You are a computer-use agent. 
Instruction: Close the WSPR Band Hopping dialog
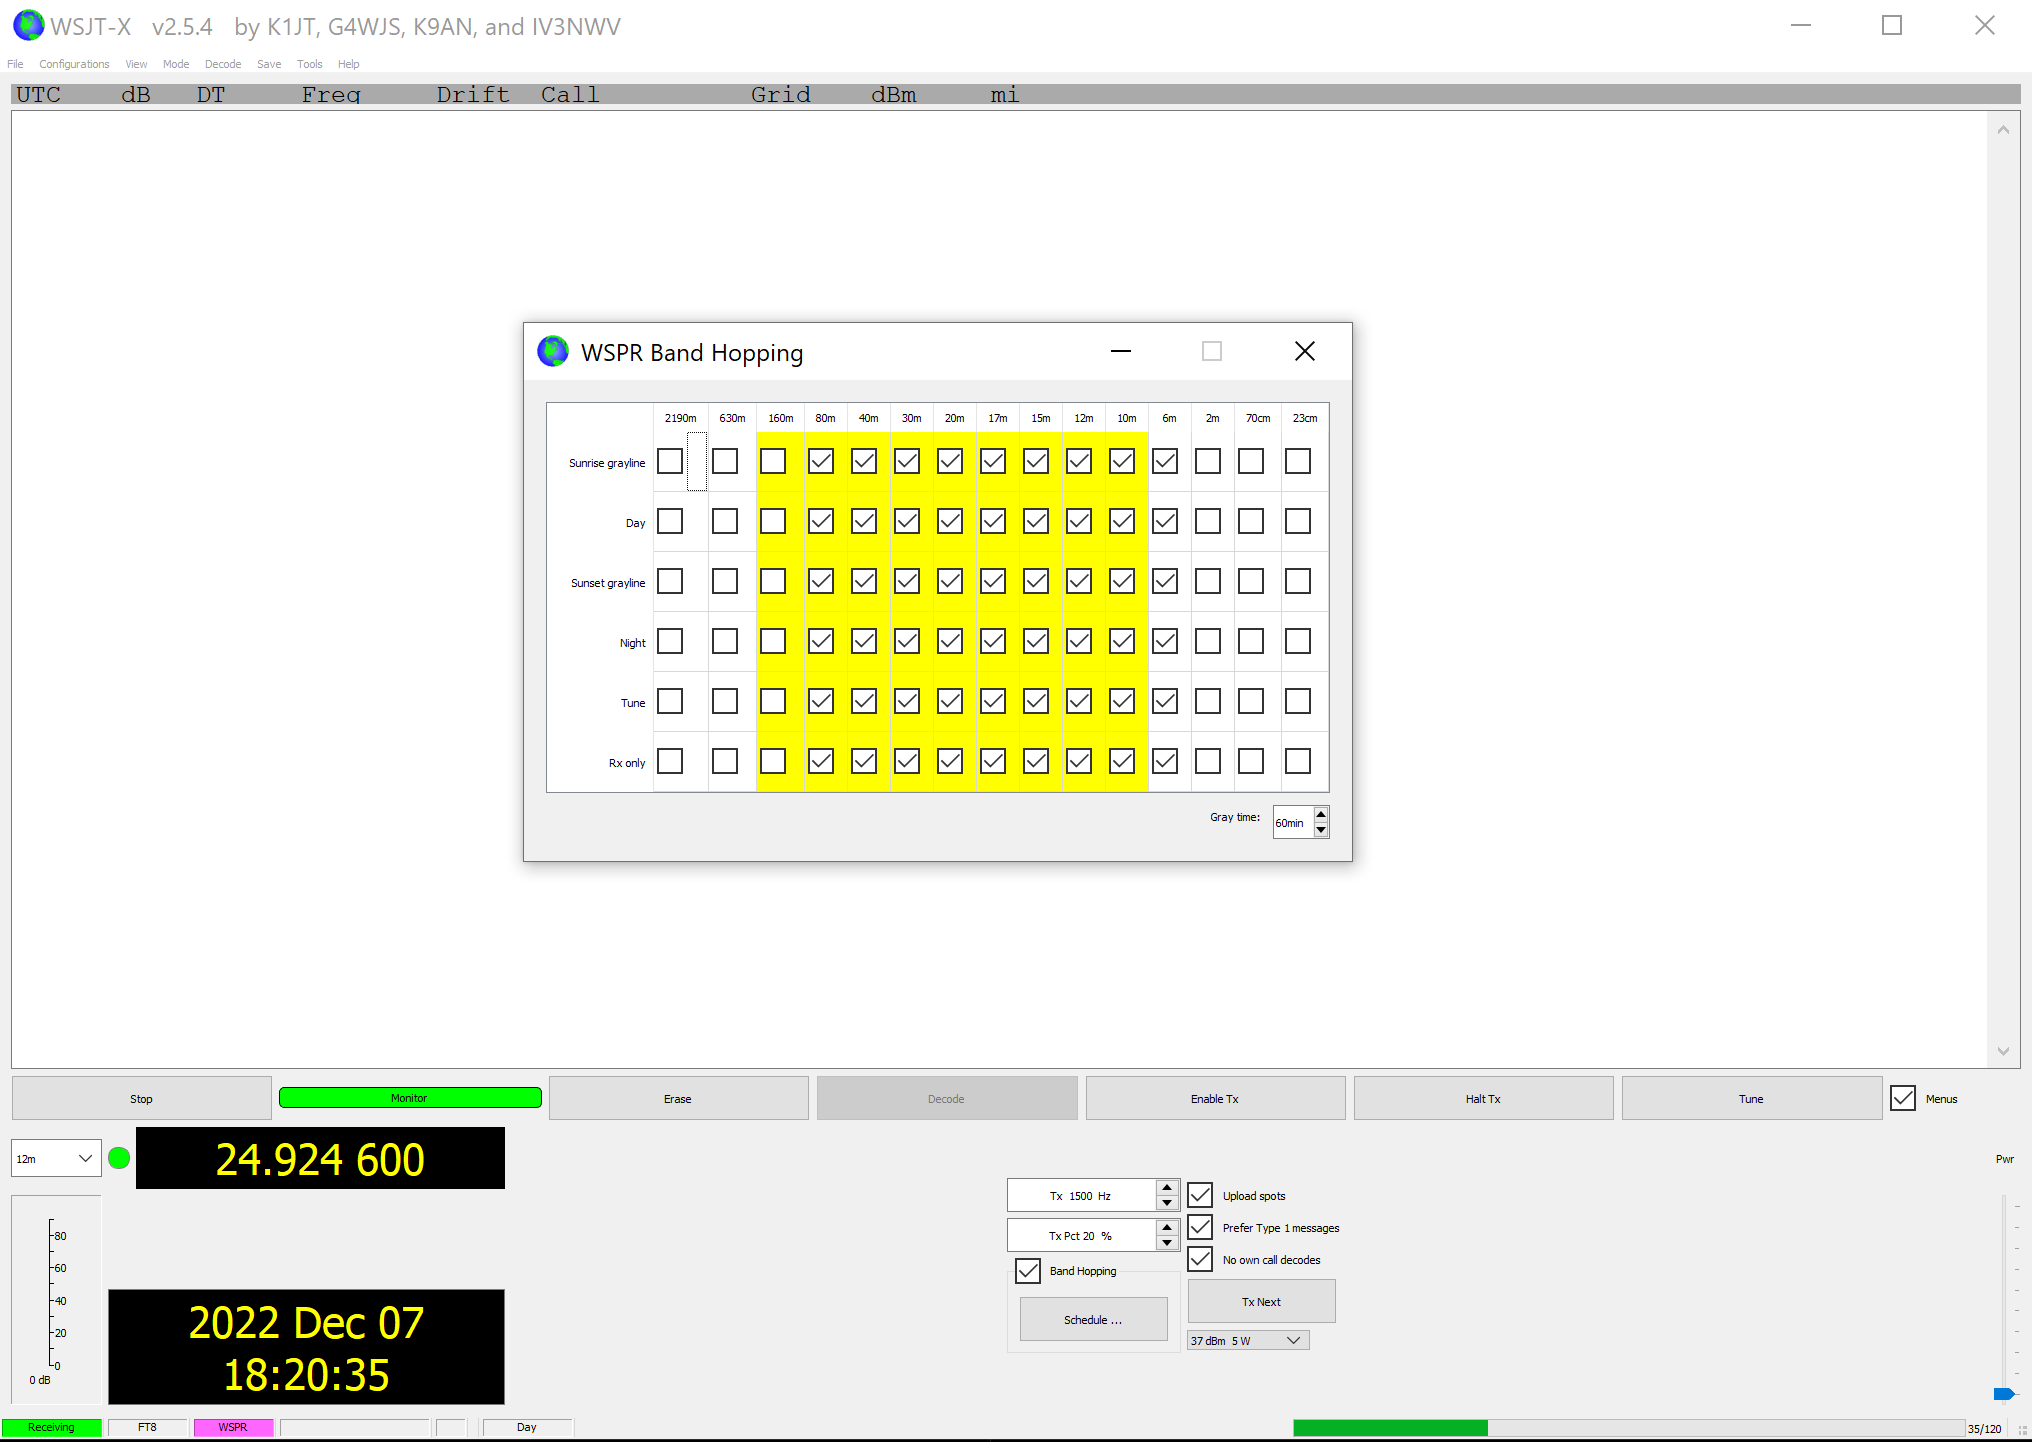(x=1305, y=351)
